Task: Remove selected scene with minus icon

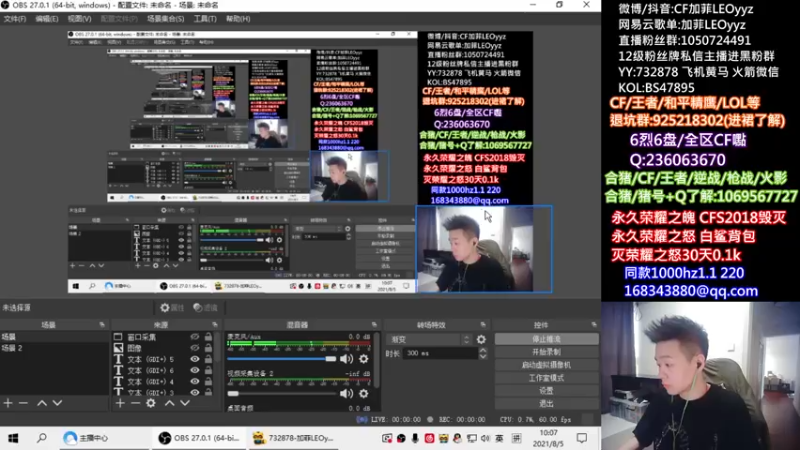Action: click(x=23, y=403)
